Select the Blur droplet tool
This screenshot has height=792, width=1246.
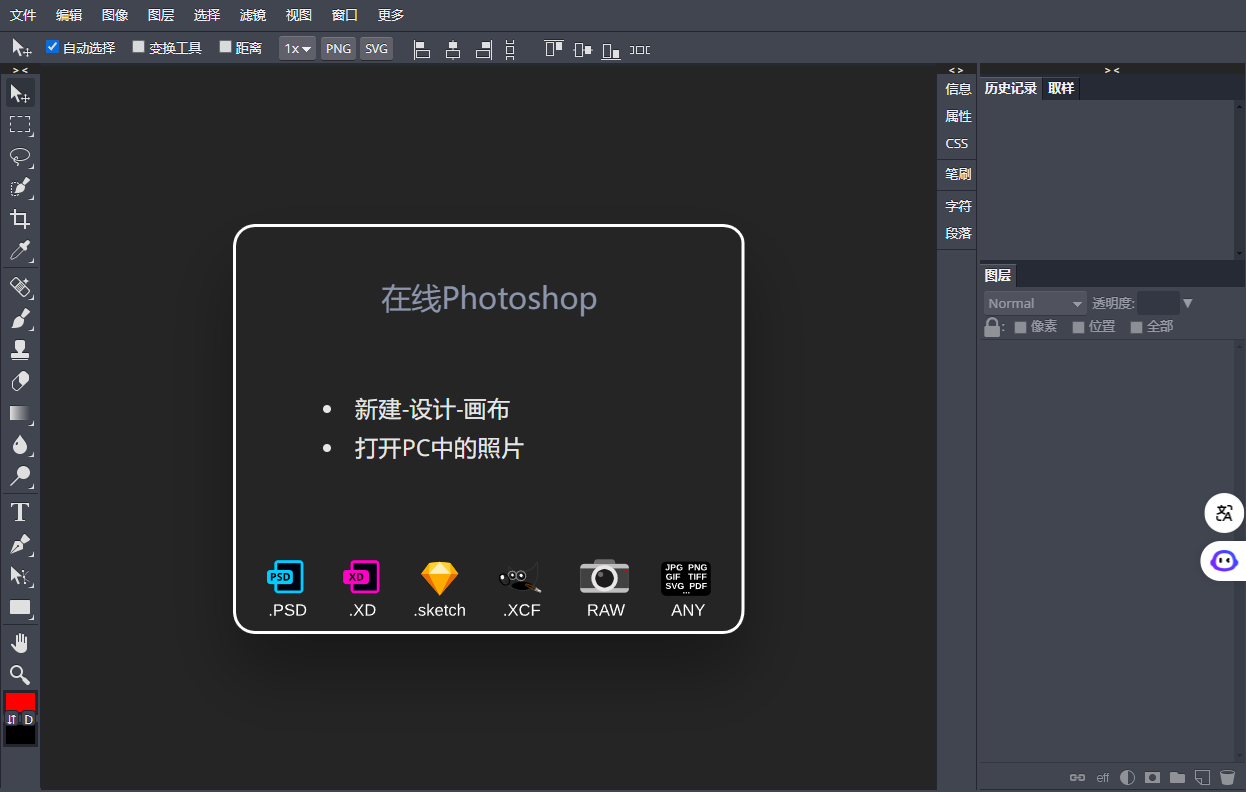(20, 444)
